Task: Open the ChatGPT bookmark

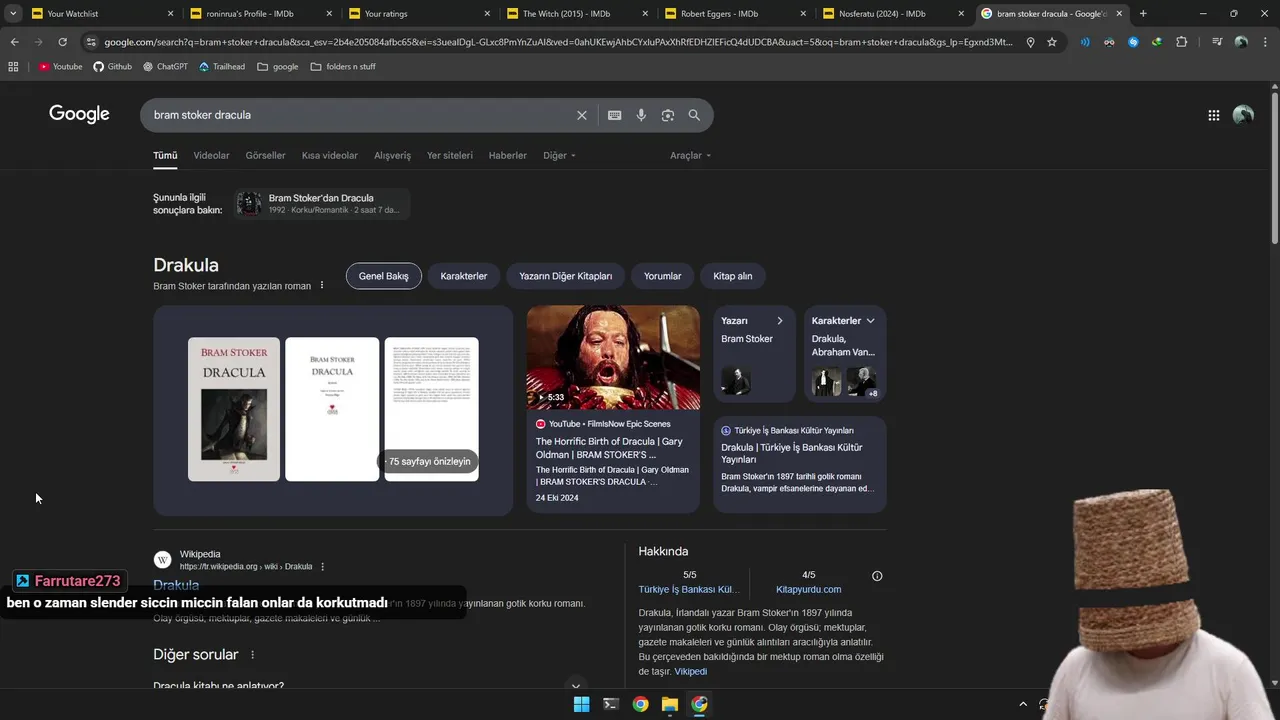Action: 165,66
